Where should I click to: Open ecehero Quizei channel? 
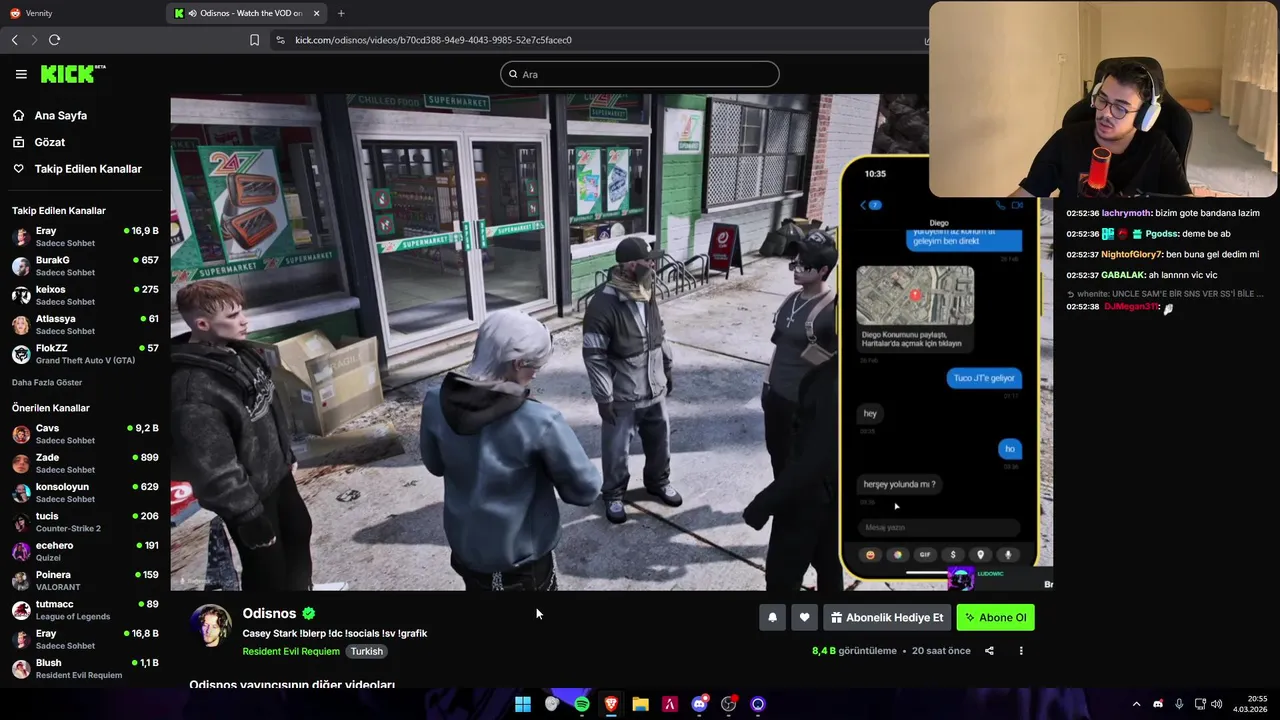click(85, 551)
